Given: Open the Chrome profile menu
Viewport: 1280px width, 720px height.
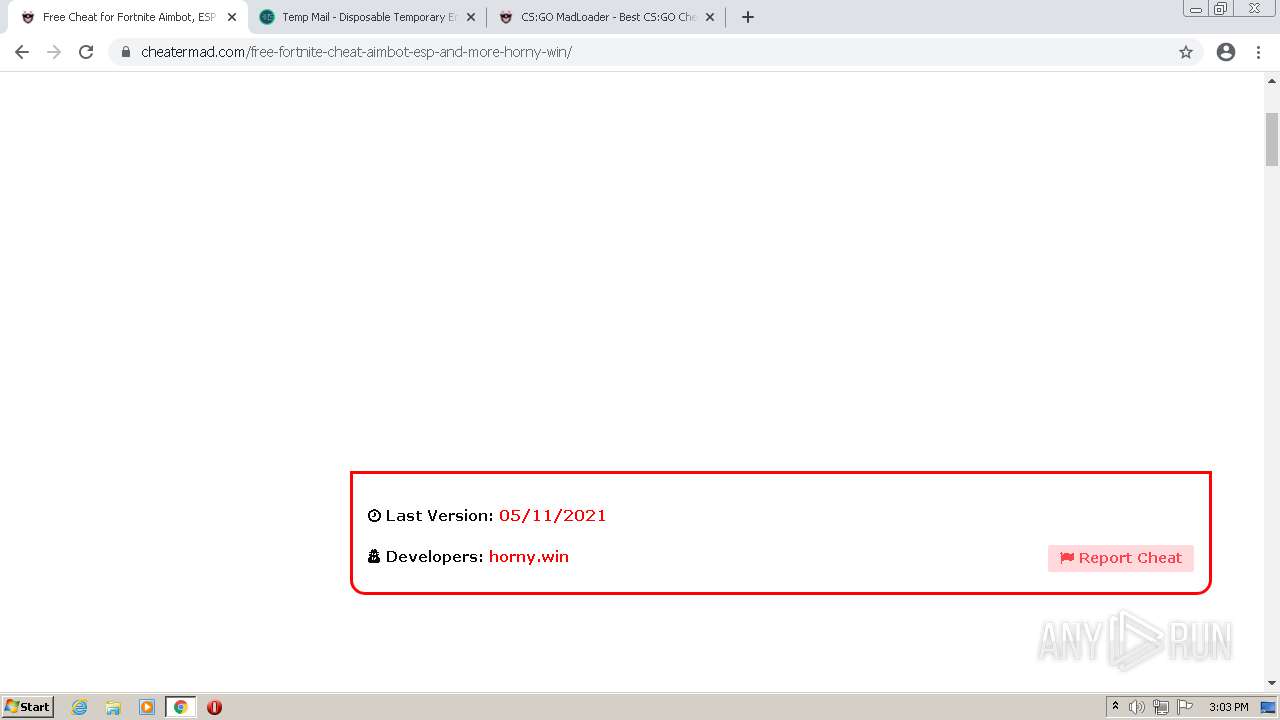Looking at the screenshot, I should 1226,52.
